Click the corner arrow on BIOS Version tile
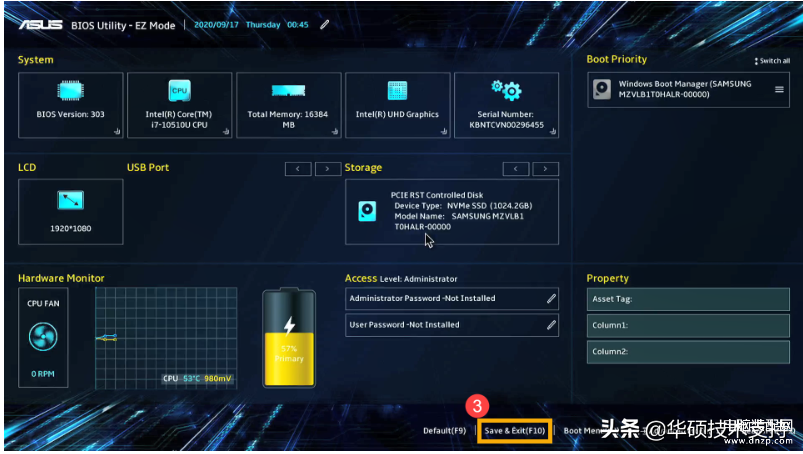The height and width of the screenshot is (454, 803). click(117, 132)
